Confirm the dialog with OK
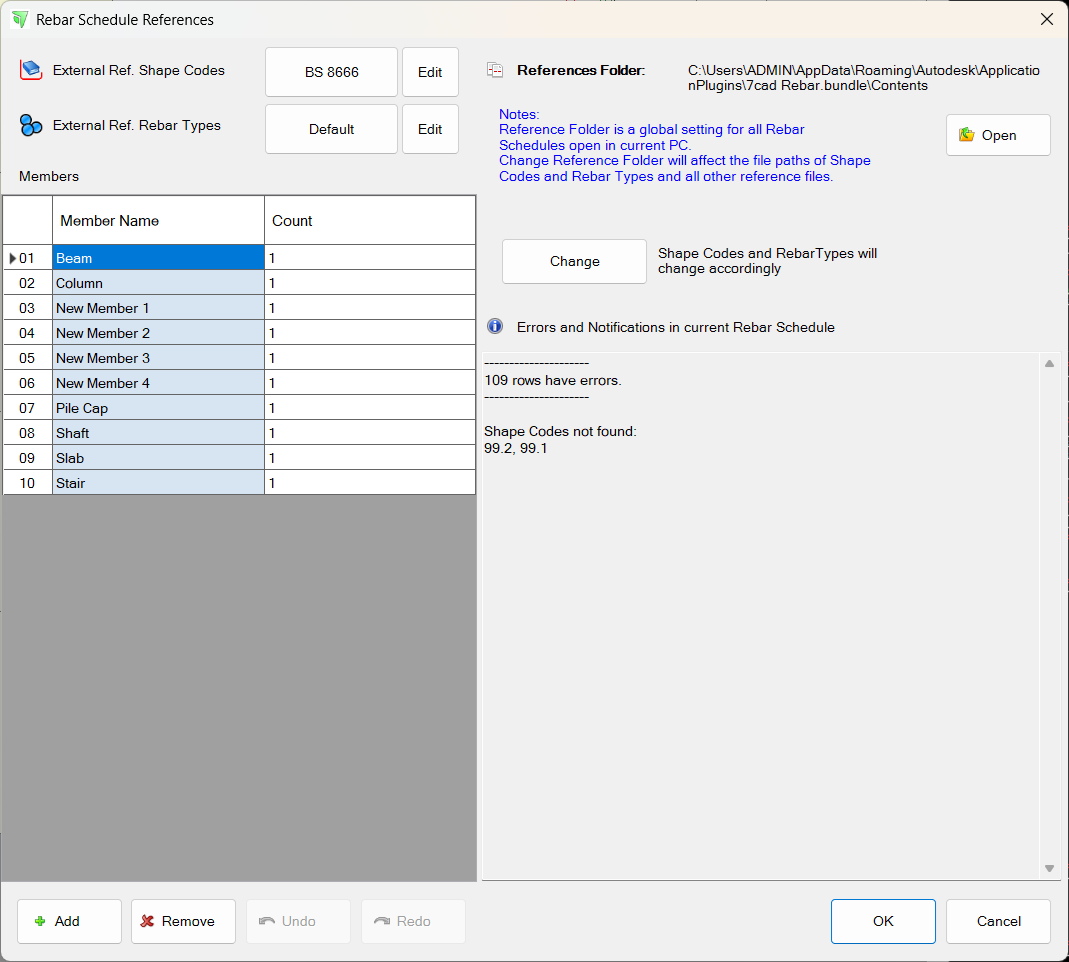 pos(883,921)
